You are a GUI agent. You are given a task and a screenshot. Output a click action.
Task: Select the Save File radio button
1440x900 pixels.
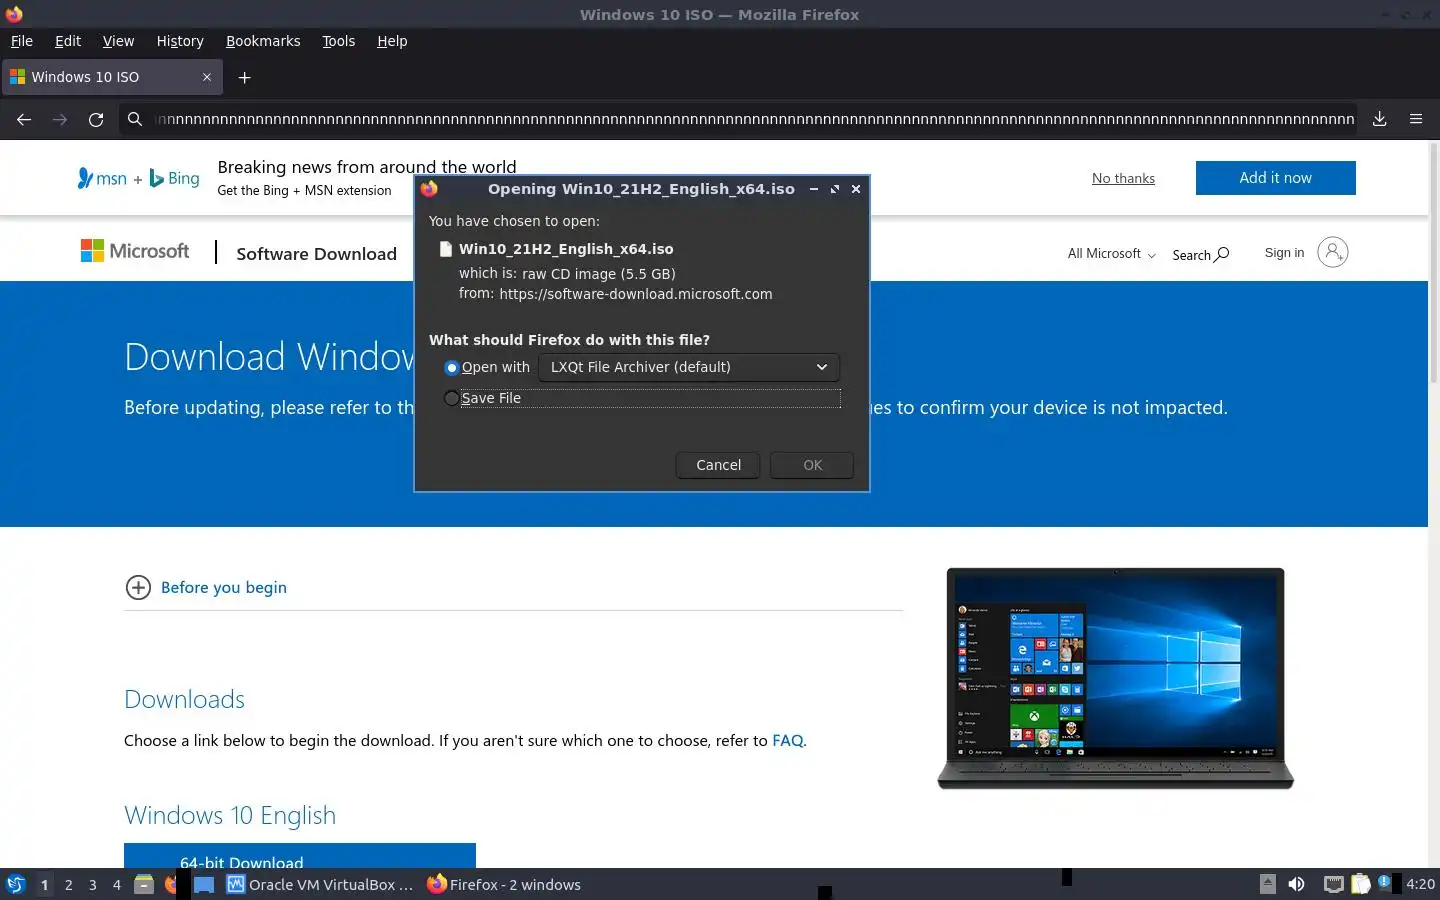tap(451, 398)
